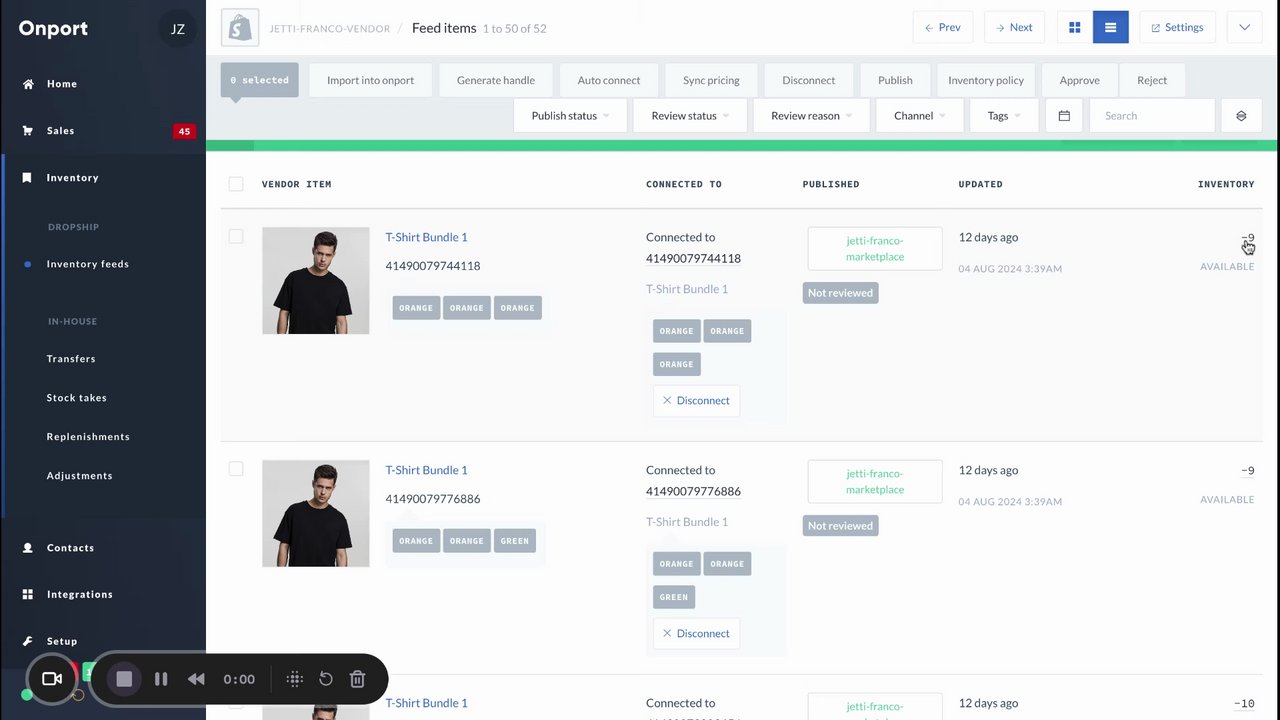Click the 0 selected indicator

click(260, 80)
